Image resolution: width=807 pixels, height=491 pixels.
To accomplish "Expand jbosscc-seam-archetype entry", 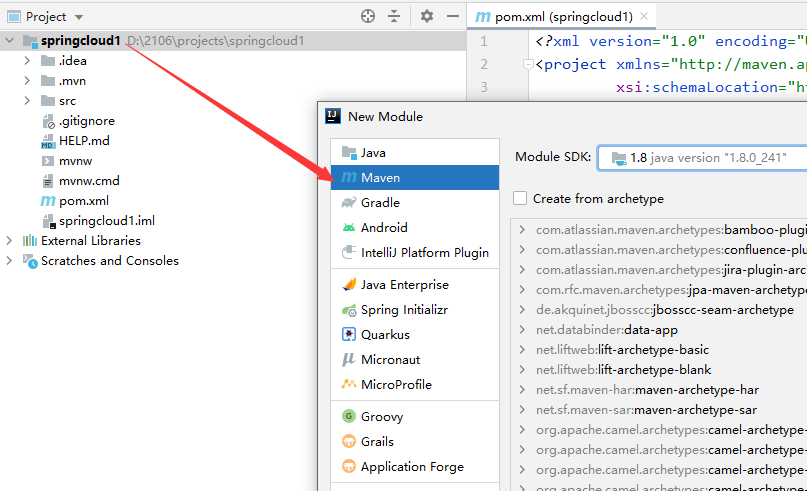I will (522, 310).
